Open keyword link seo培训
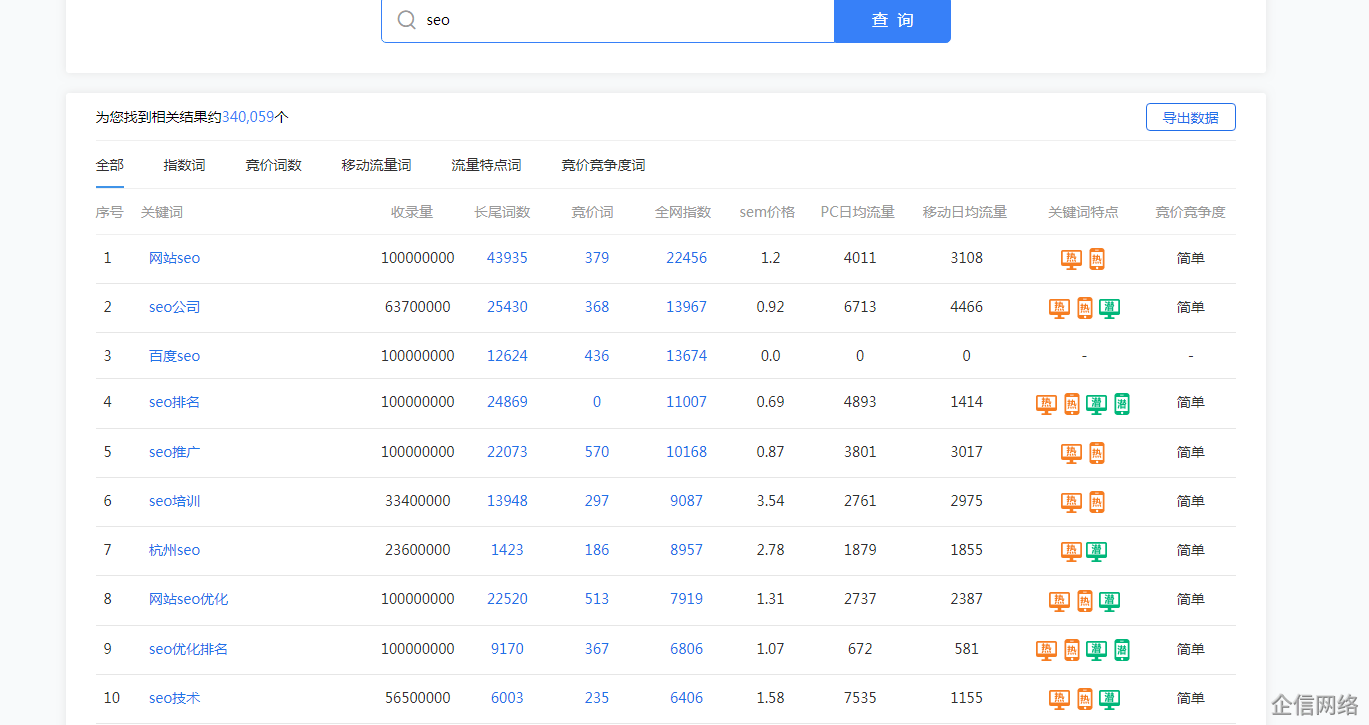Screen dimensions: 1369x725 [x=174, y=501]
